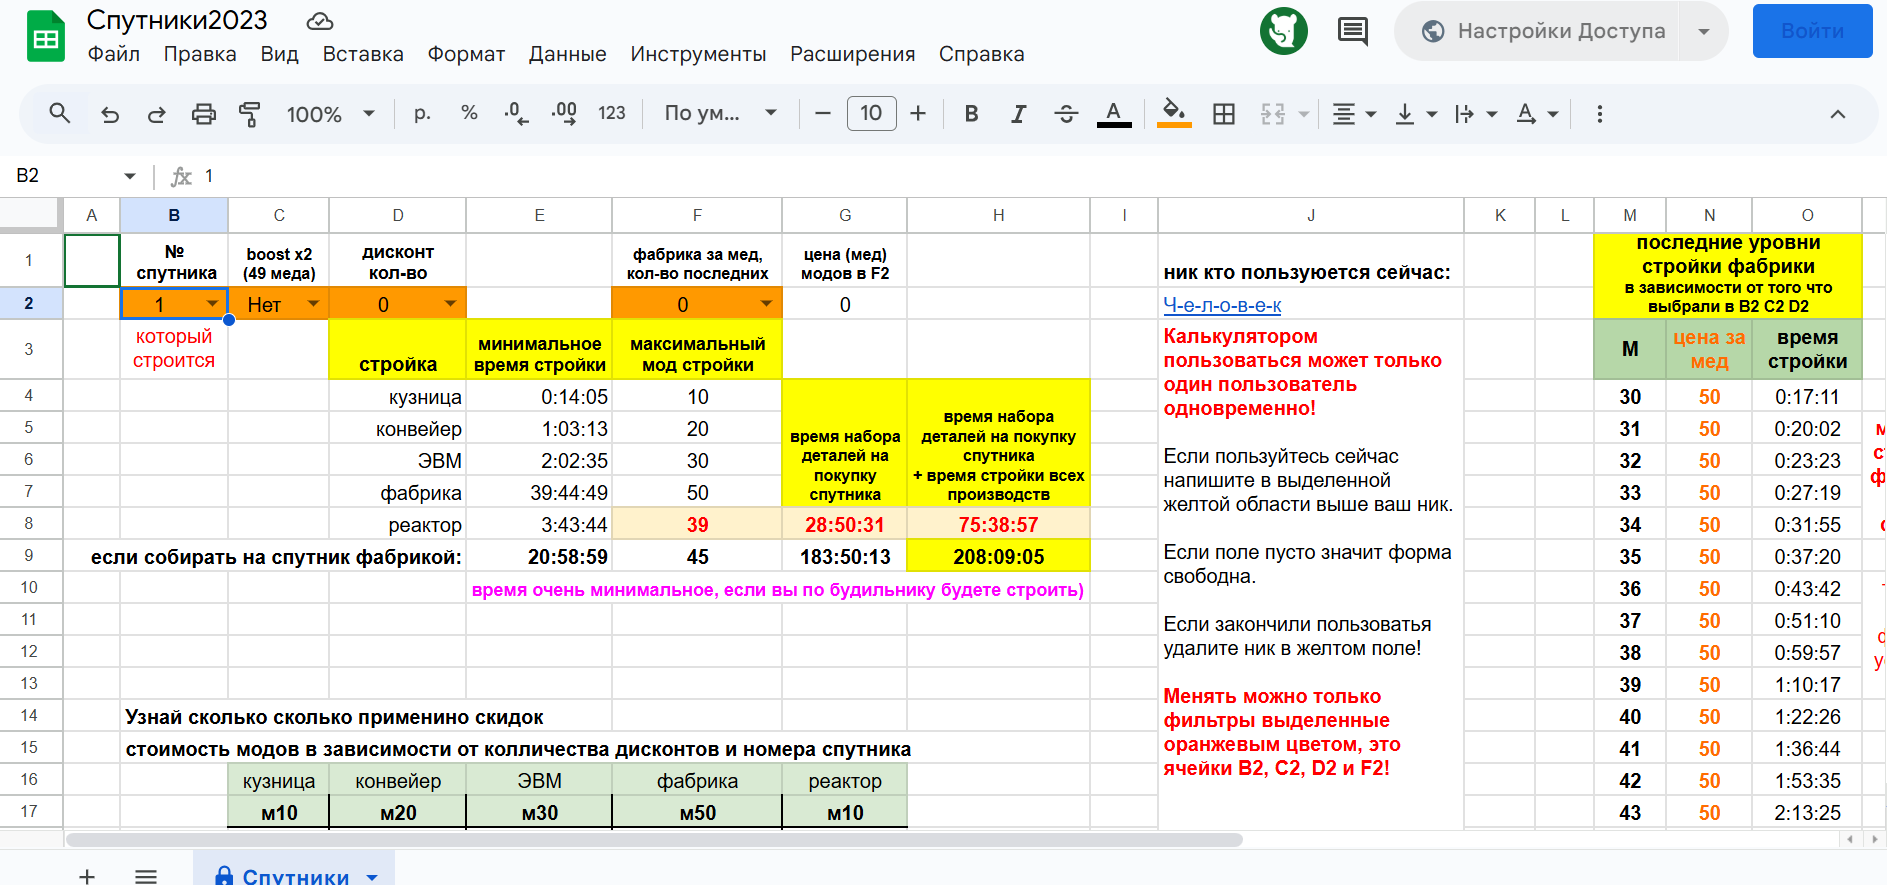This screenshot has height=885, width=1887.
Task: Toggle italic text formatting
Action: pyautogui.click(x=1018, y=114)
